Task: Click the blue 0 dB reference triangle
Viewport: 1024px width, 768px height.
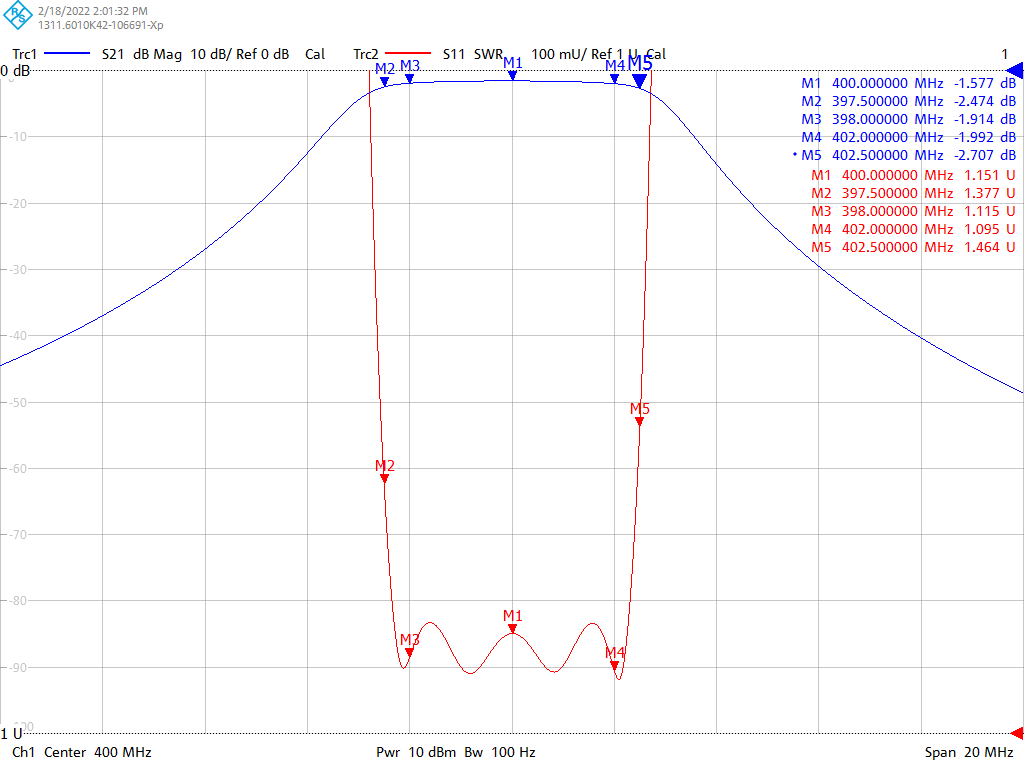Action: (1015, 71)
